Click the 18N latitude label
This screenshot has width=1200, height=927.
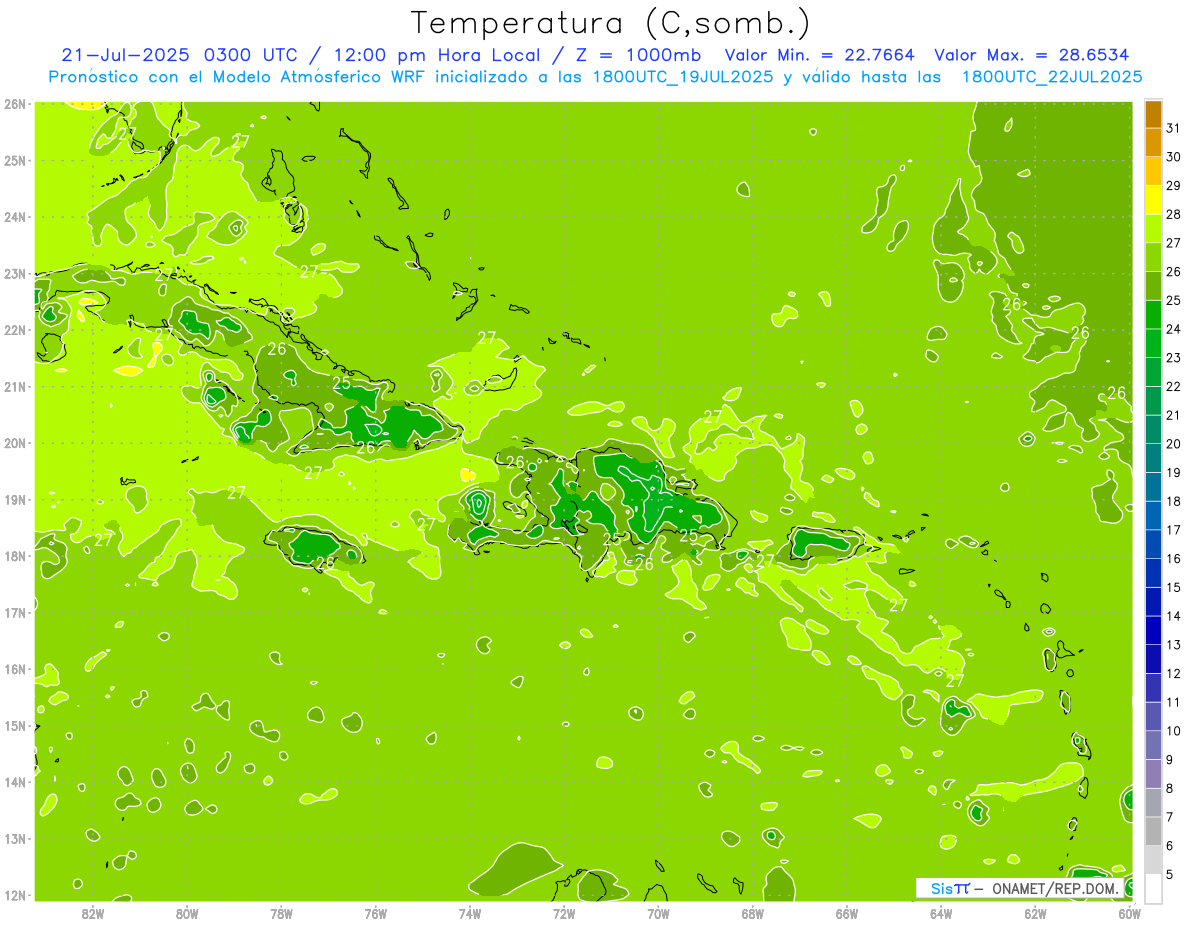click(14, 556)
